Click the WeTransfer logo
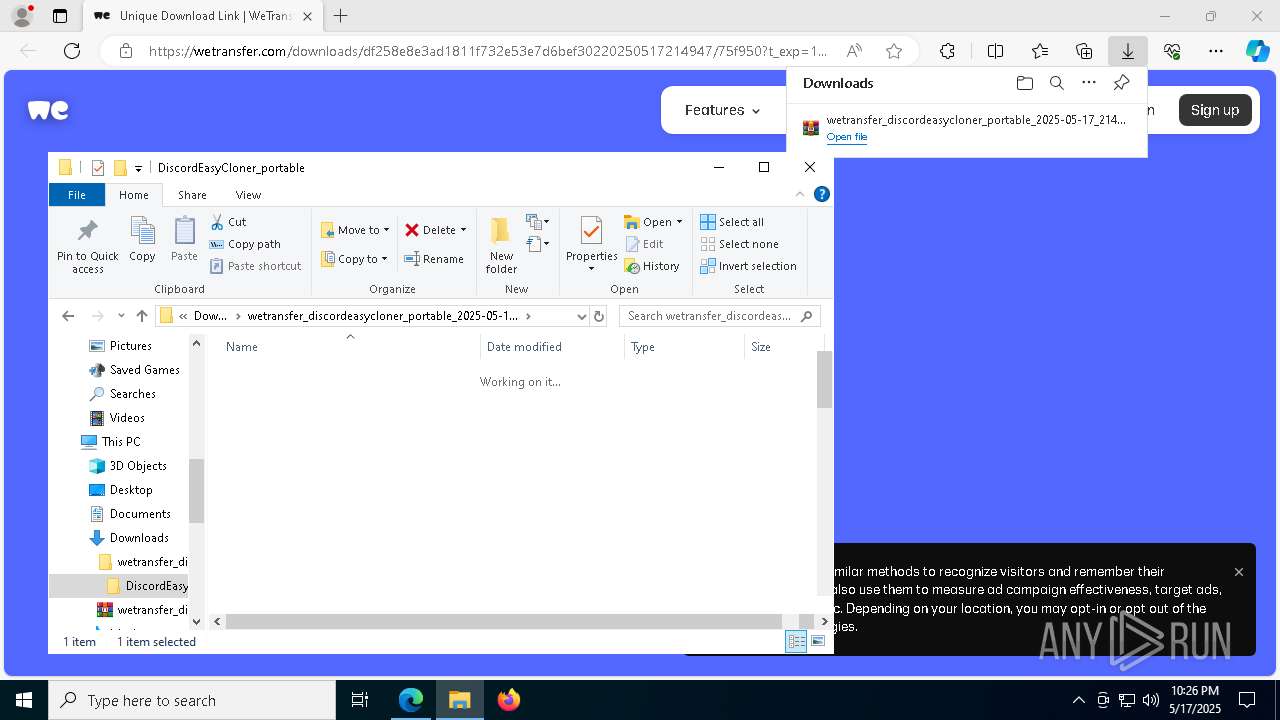The image size is (1280, 720). 48,110
